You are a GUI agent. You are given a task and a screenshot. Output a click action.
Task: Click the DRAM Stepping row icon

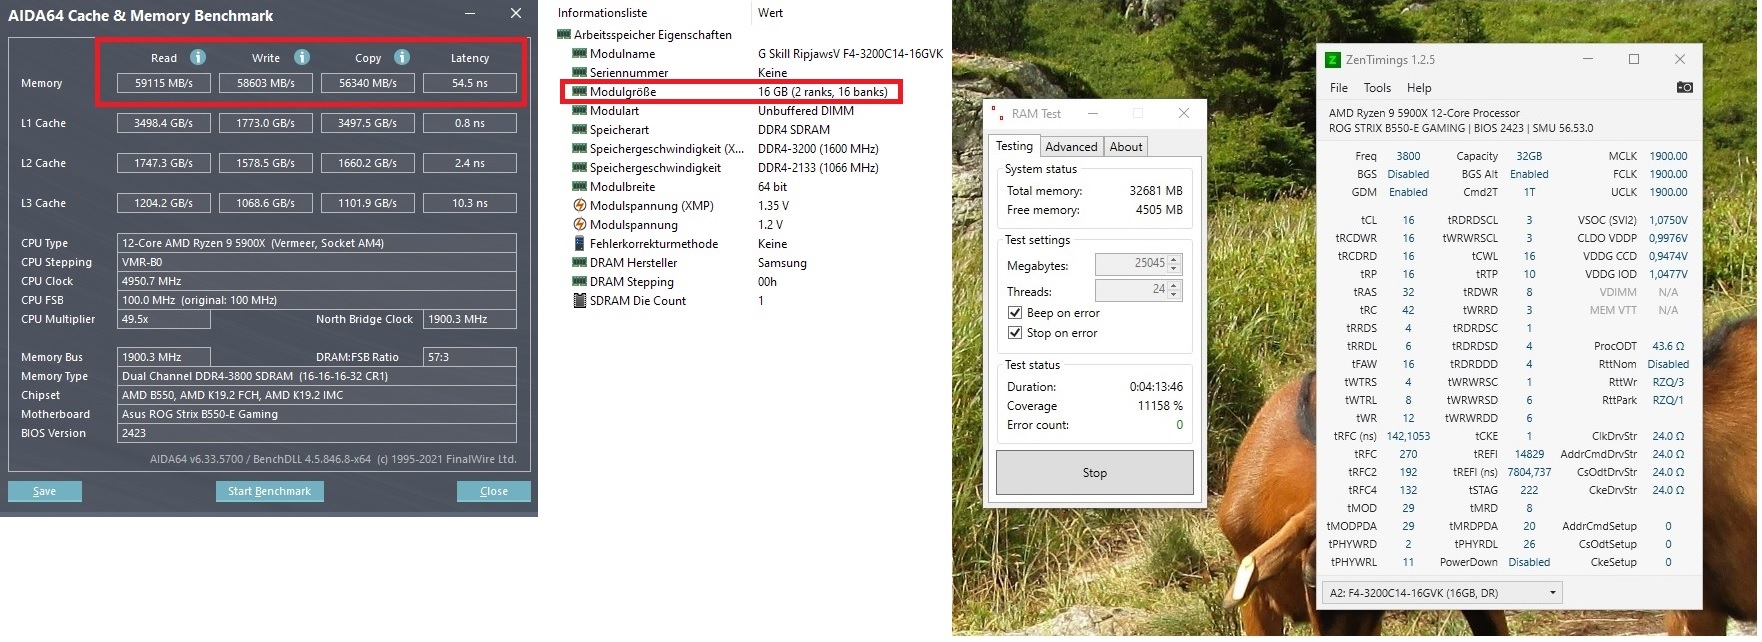click(579, 282)
